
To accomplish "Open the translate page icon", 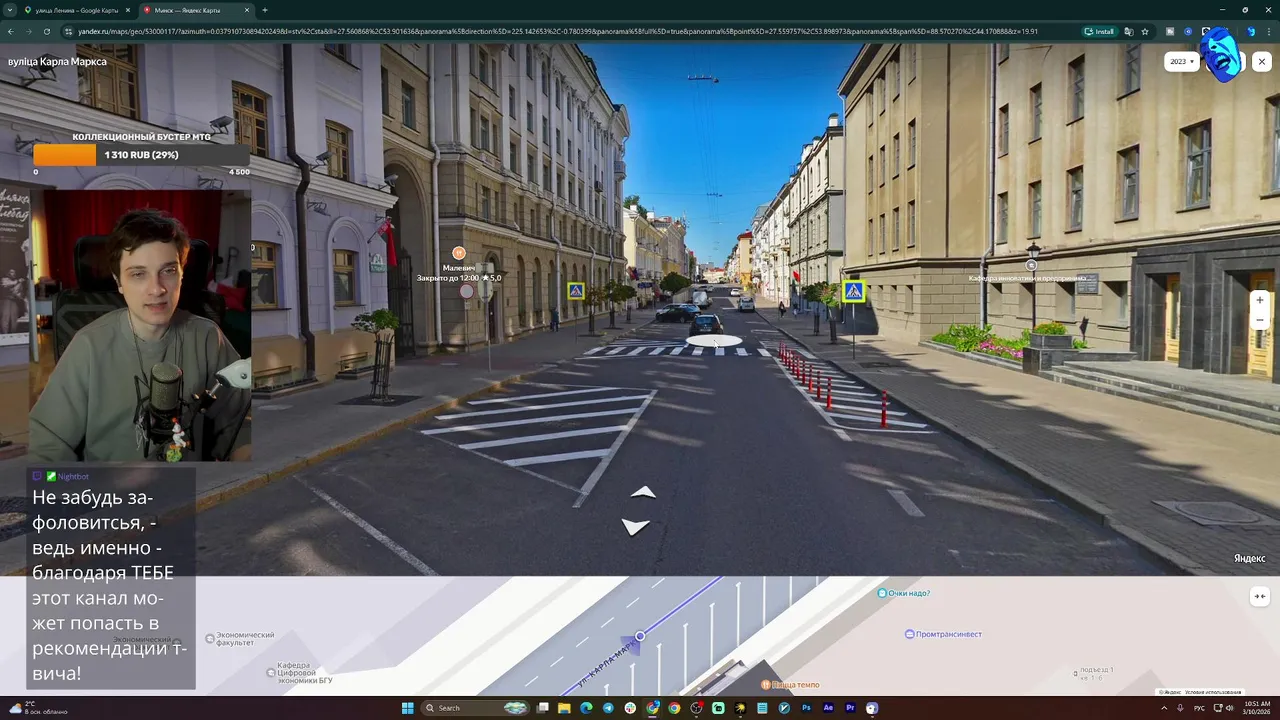I will coord(1129,31).
